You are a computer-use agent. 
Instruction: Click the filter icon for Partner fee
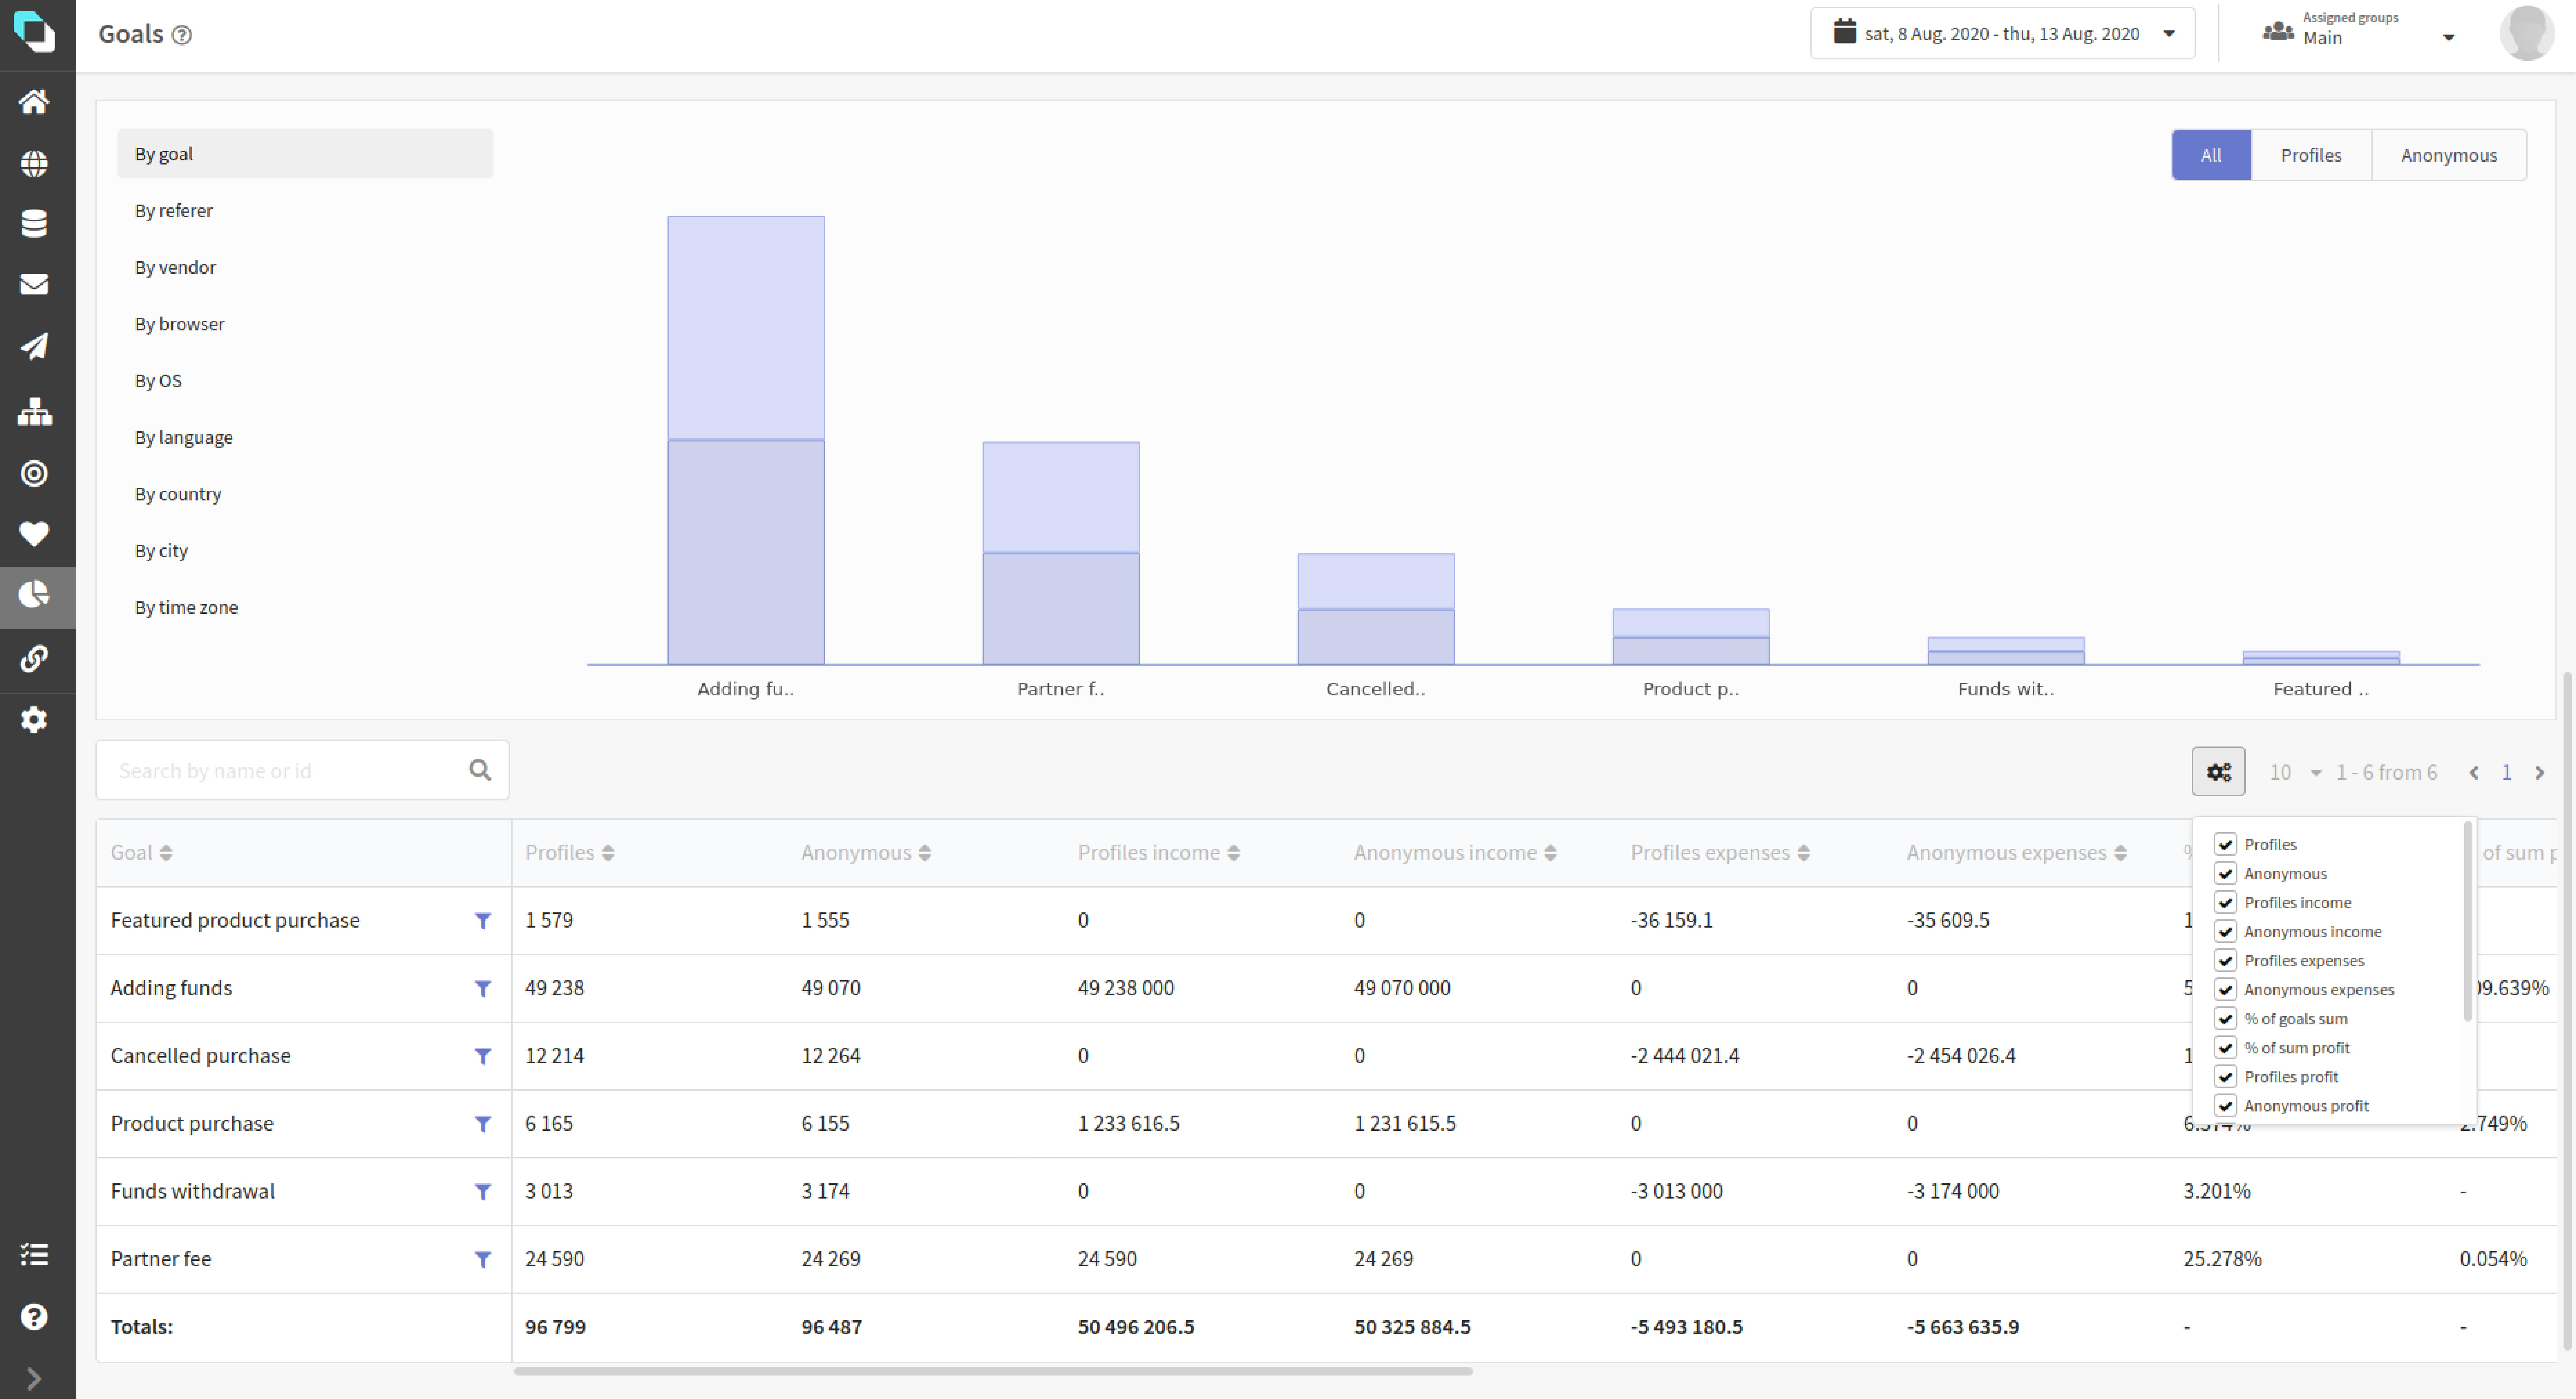pyautogui.click(x=483, y=1260)
